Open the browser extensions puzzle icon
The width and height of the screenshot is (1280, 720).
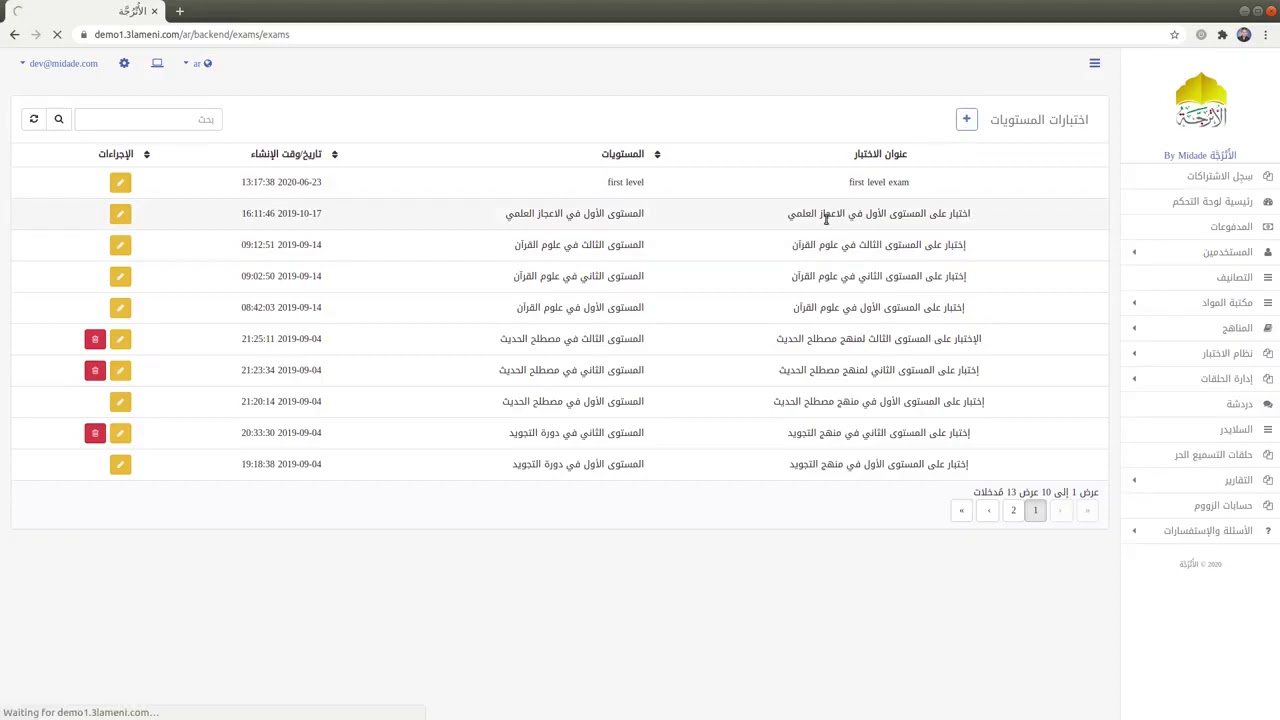(x=1222, y=34)
